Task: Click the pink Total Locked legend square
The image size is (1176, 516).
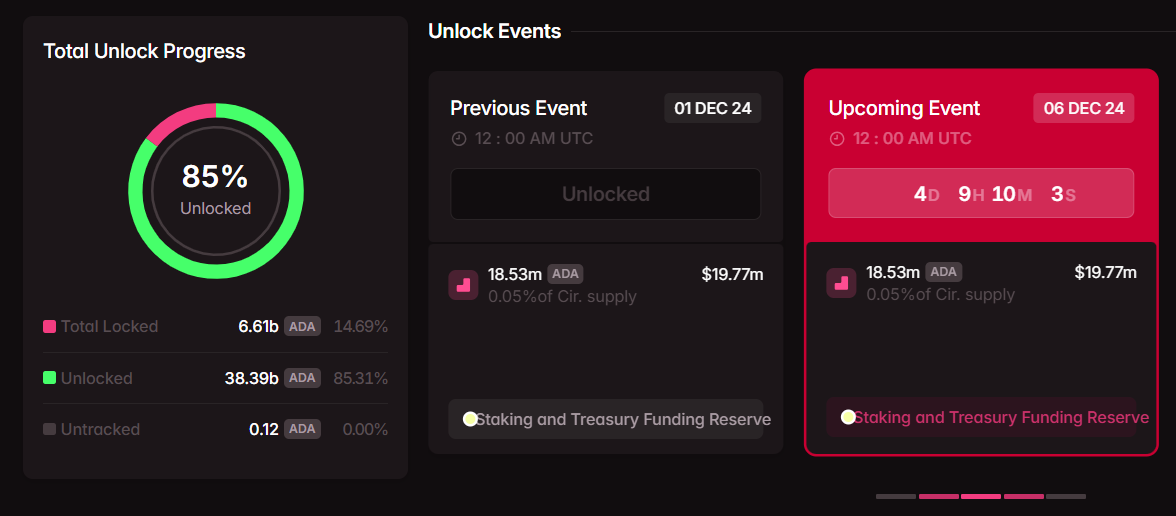Action: pos(49,327)
